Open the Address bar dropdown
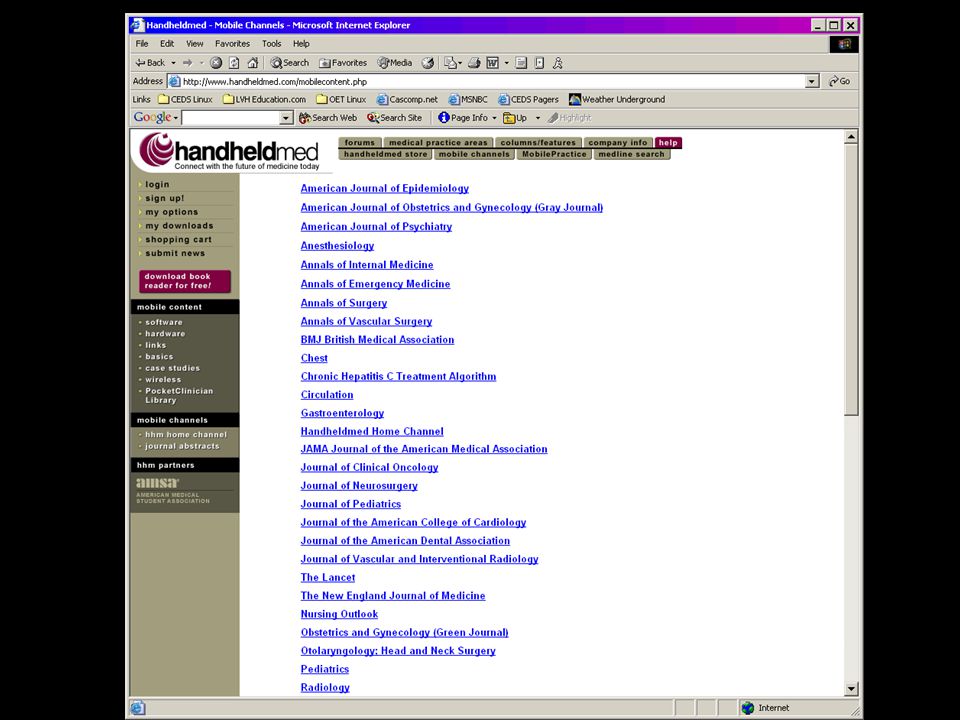Viewport: 960px width, 720px height. tap(812, 81)
